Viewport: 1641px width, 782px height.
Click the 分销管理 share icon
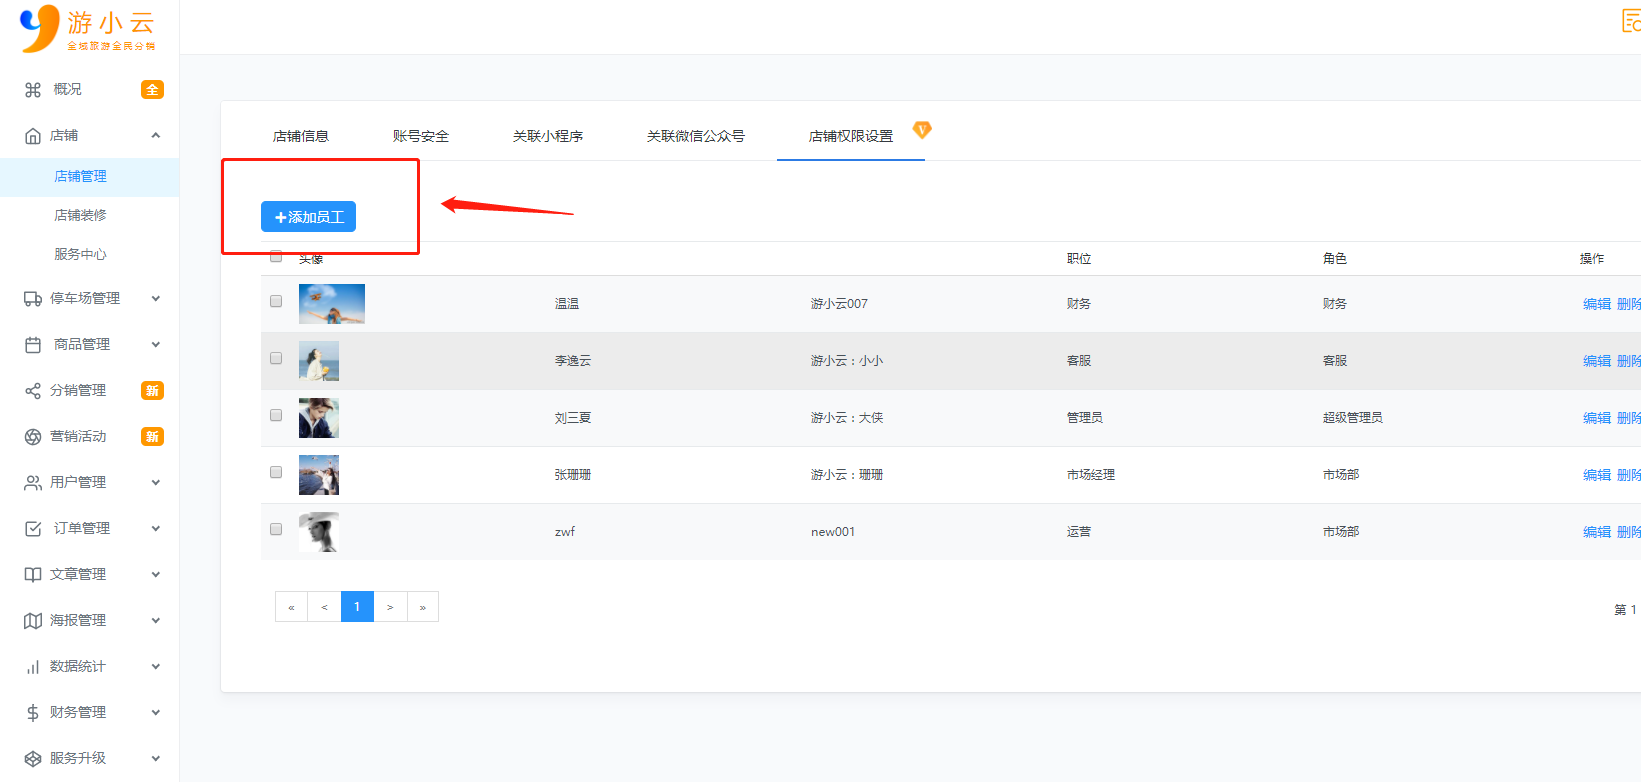point(33,391)
